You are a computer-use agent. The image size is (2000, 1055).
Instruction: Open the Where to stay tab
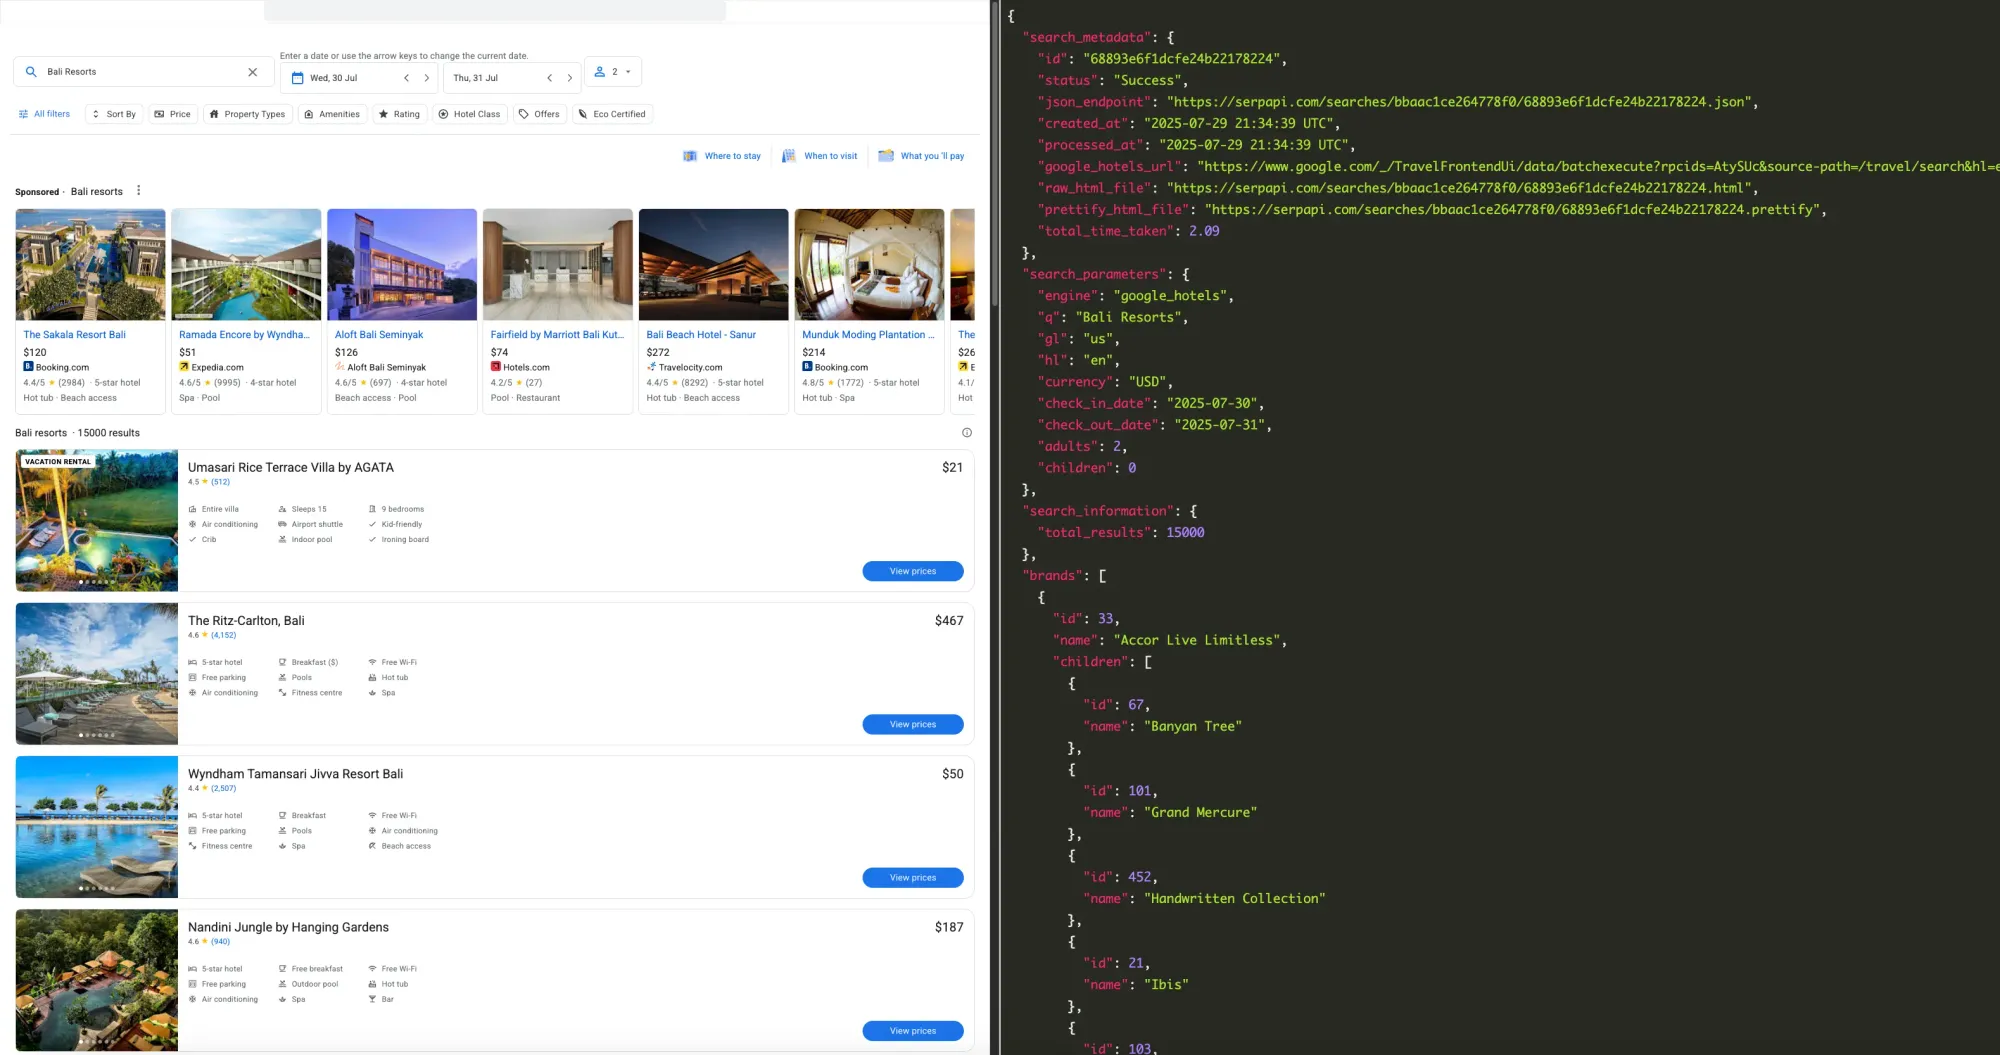point(722,156)
